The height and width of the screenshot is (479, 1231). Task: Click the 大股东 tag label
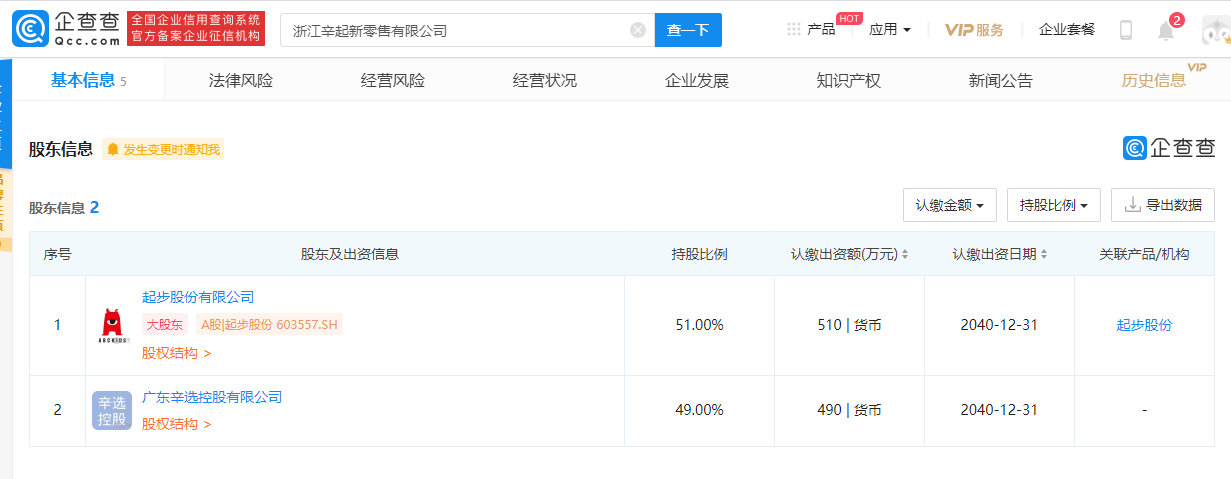(165, 324)
